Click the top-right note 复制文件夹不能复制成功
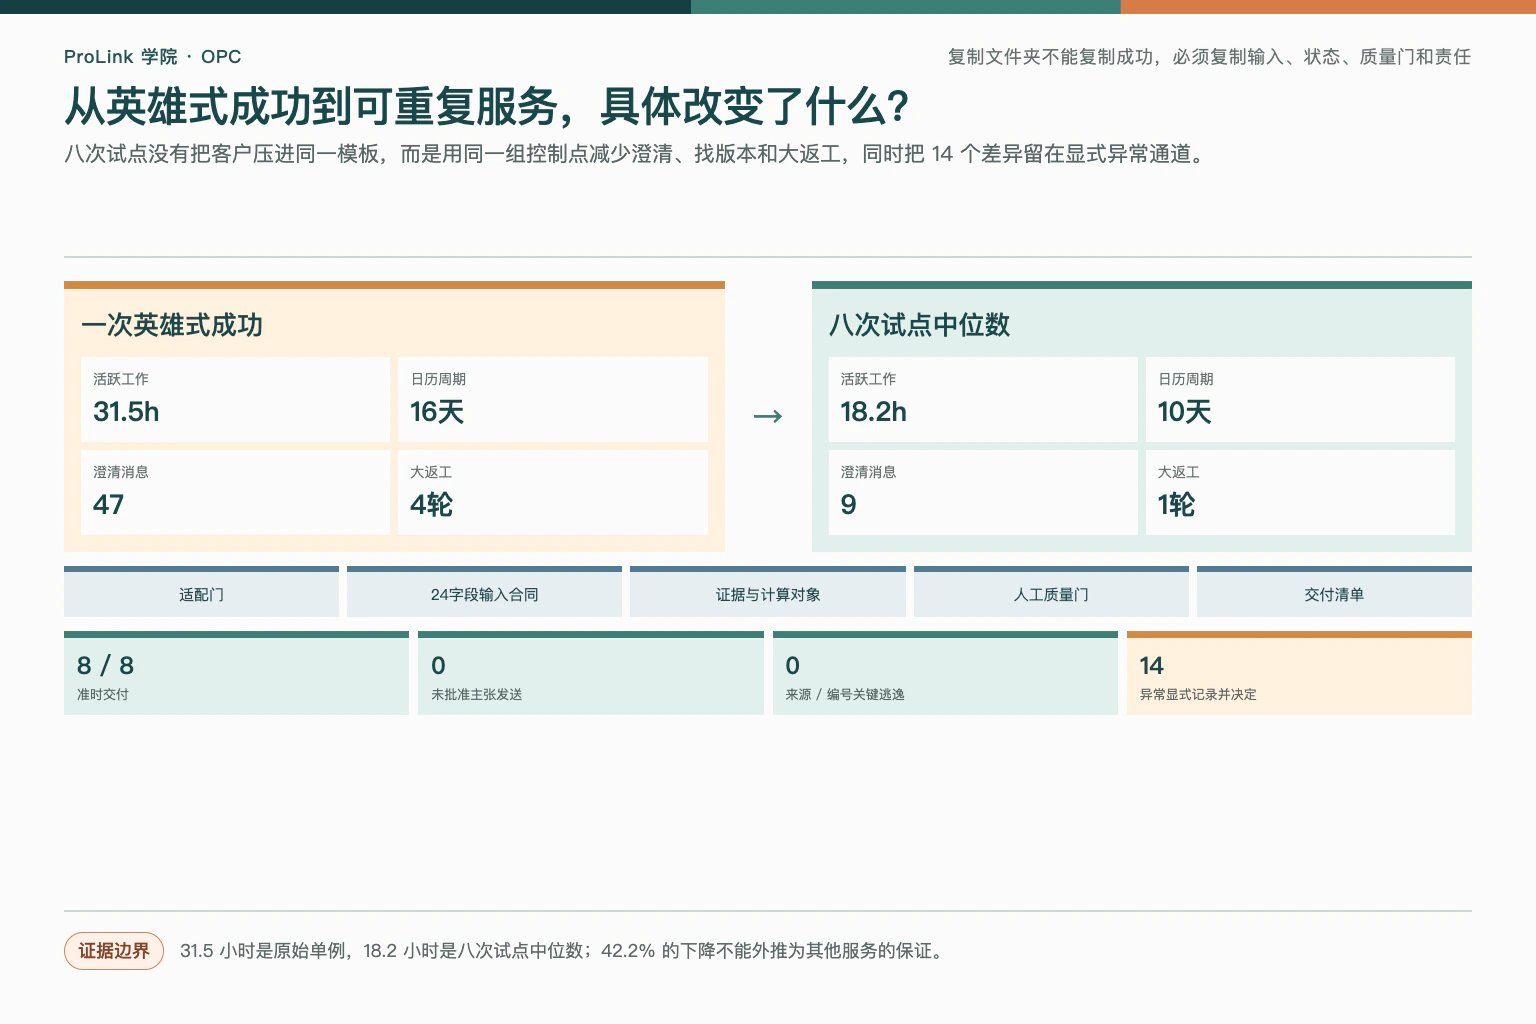 click(1209, 57)
